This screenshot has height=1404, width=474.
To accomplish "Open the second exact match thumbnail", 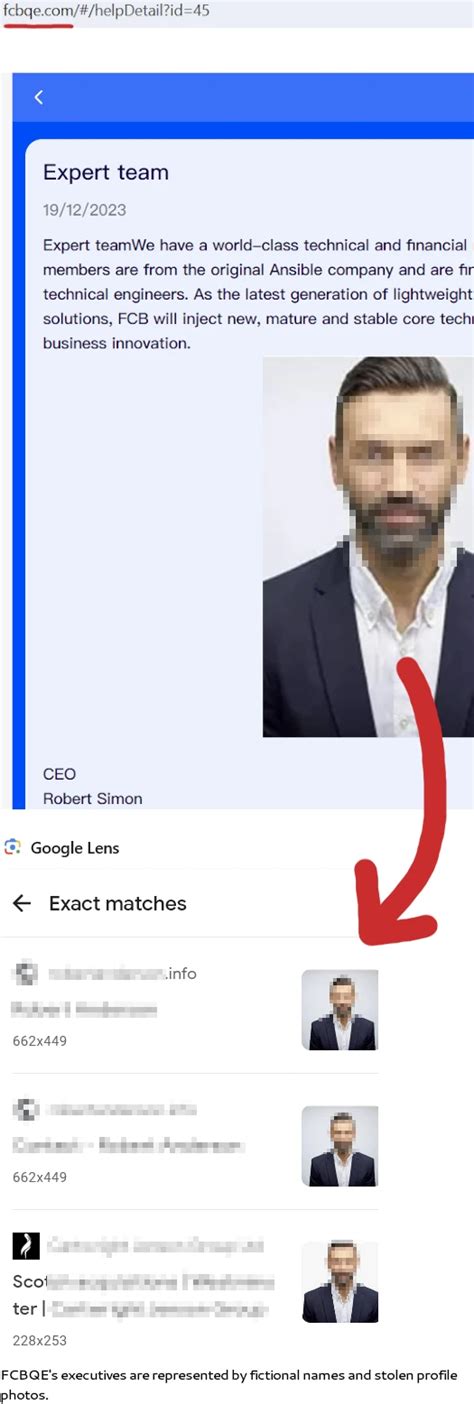I will 340,1146.
